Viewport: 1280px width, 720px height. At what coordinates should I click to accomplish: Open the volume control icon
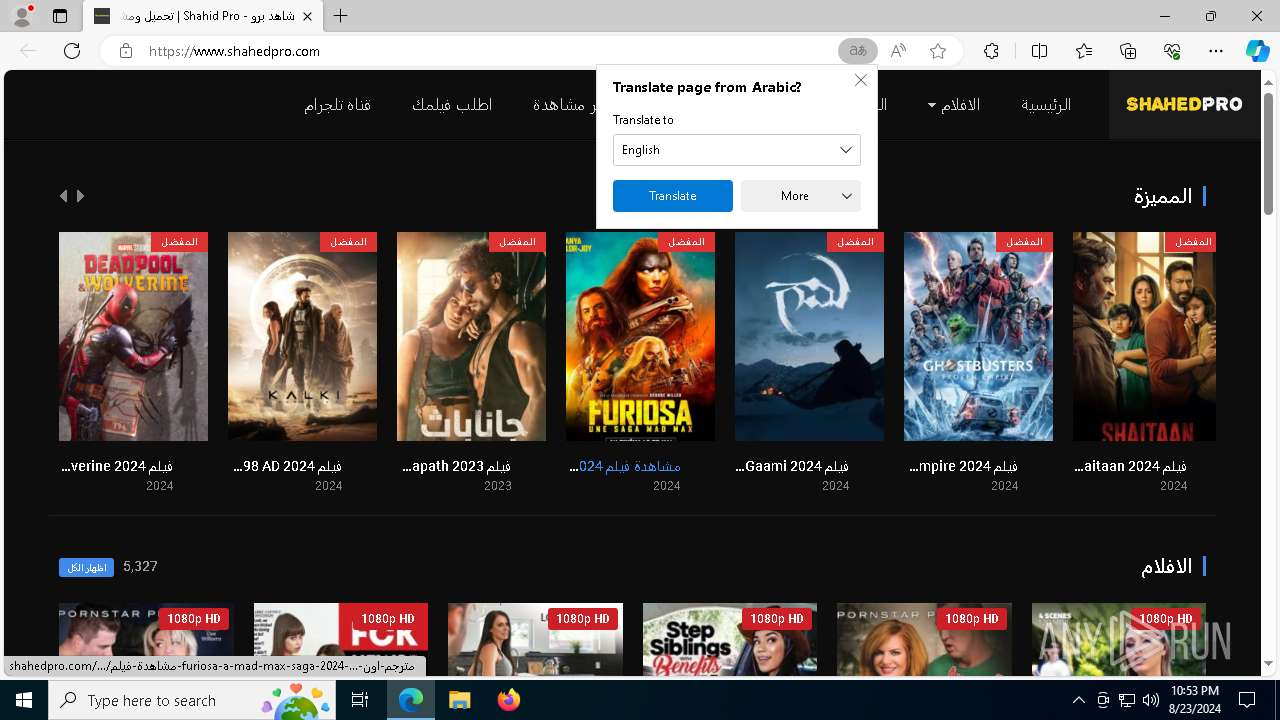click(x=1150, y=700)
